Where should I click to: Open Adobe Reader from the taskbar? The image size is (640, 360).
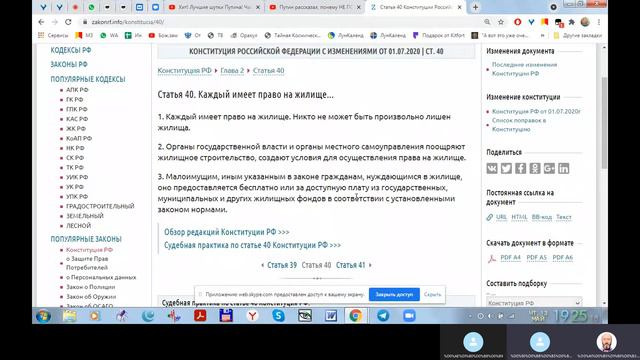tap(200, 316)
